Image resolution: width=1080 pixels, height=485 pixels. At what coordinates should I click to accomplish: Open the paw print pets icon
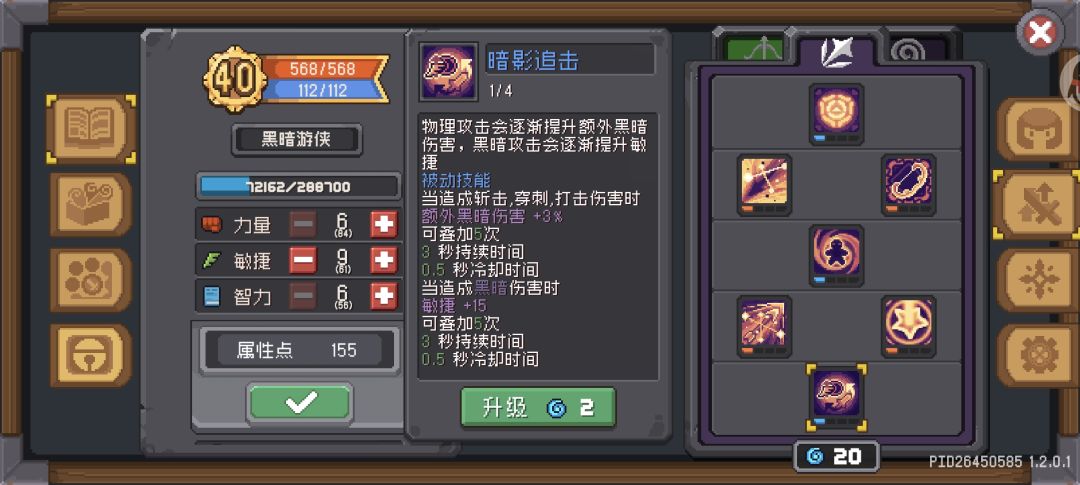(x=91, y=280)
